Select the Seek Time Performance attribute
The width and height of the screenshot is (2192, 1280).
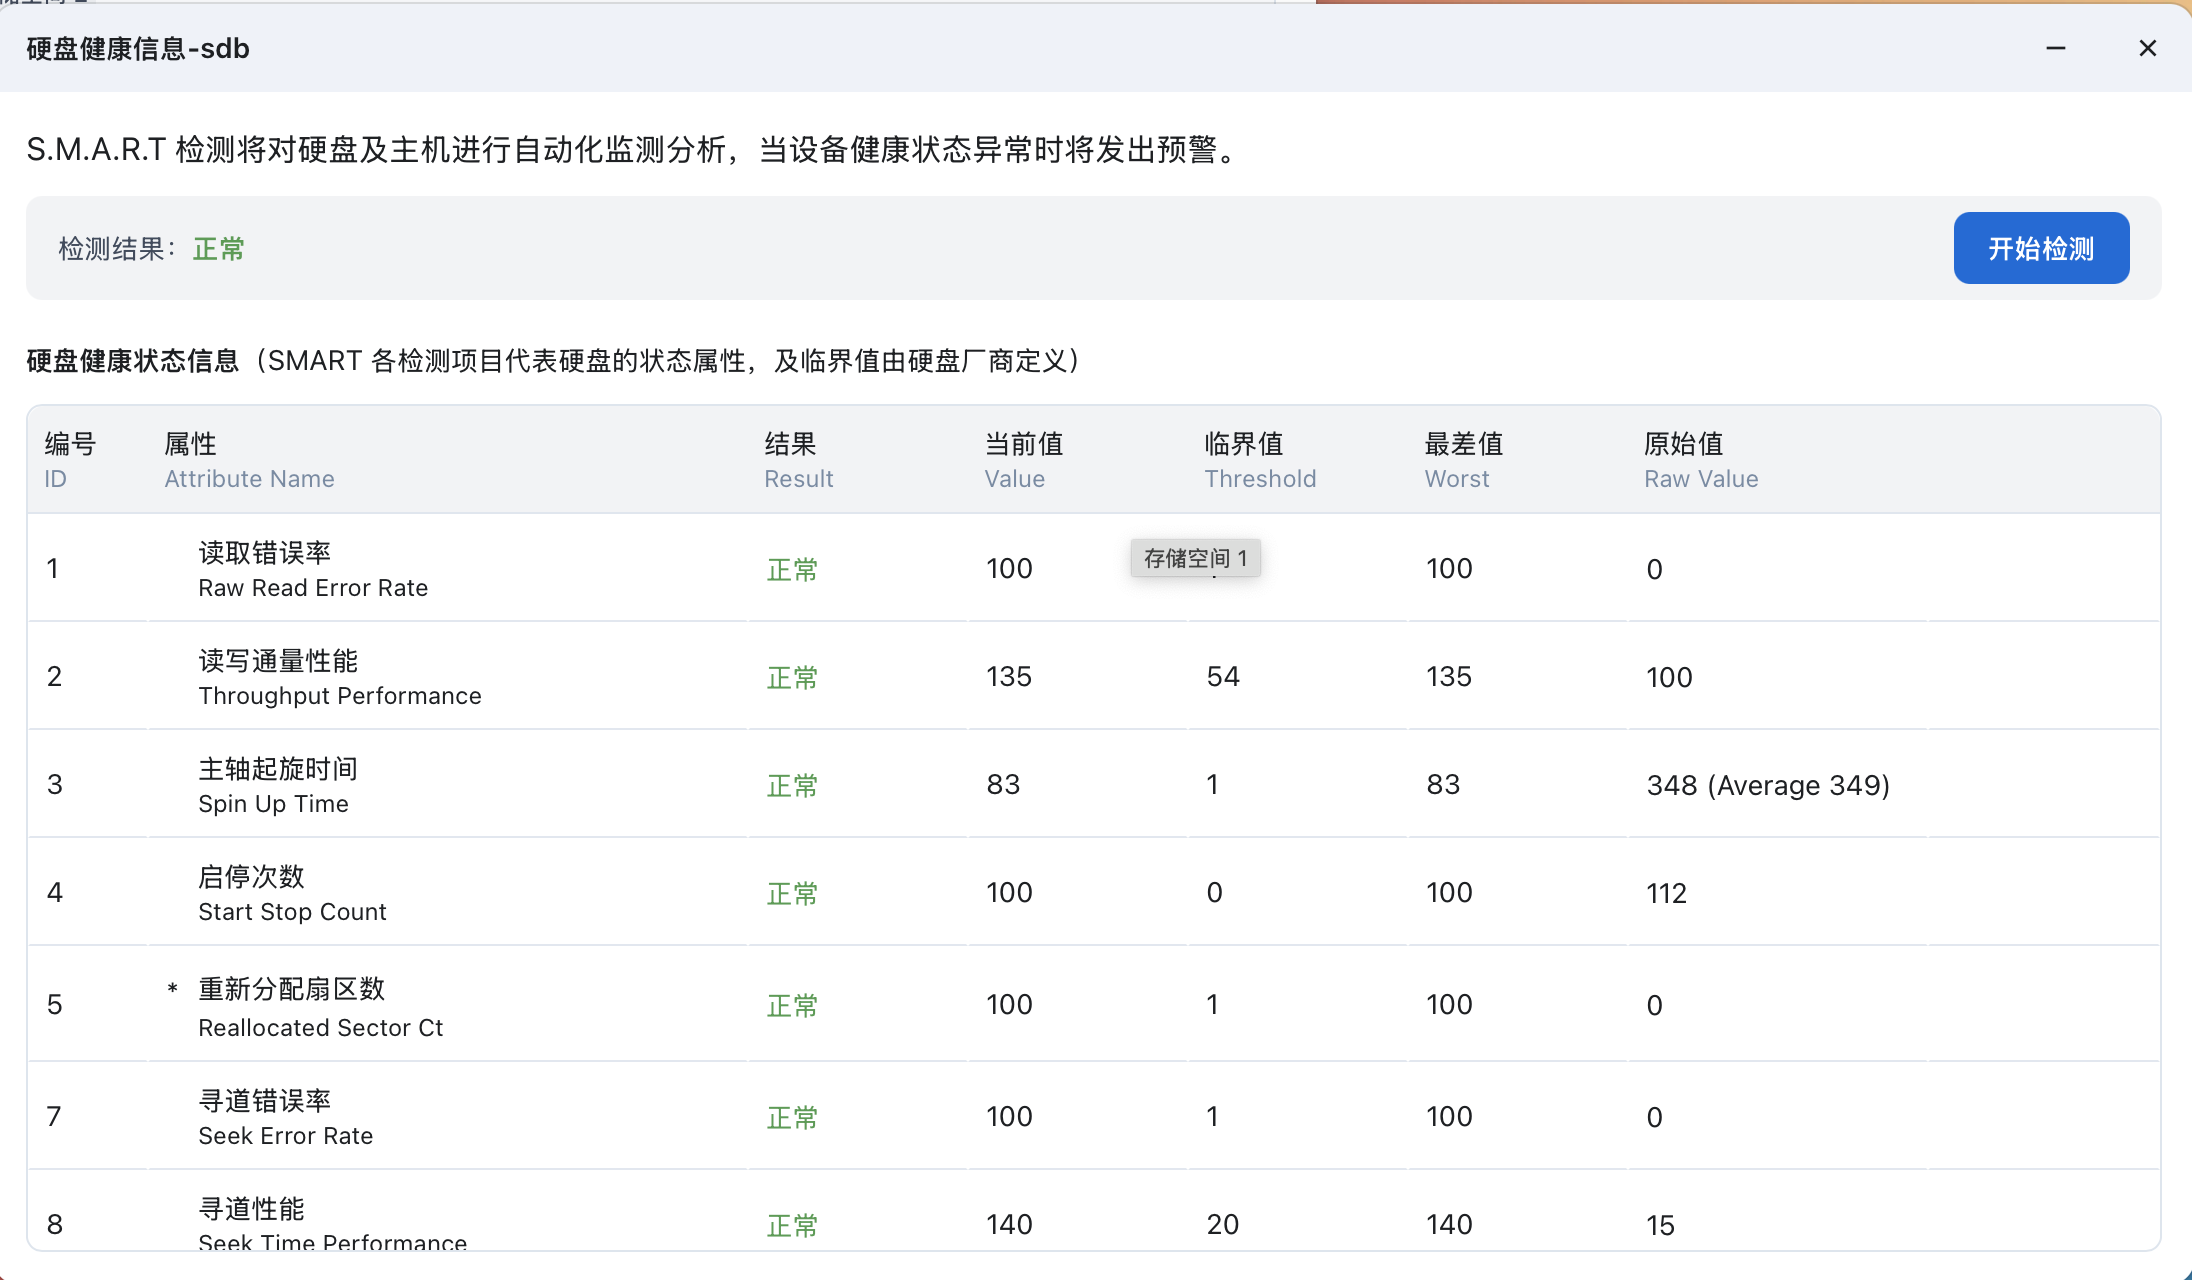[x=332, y=1224]
